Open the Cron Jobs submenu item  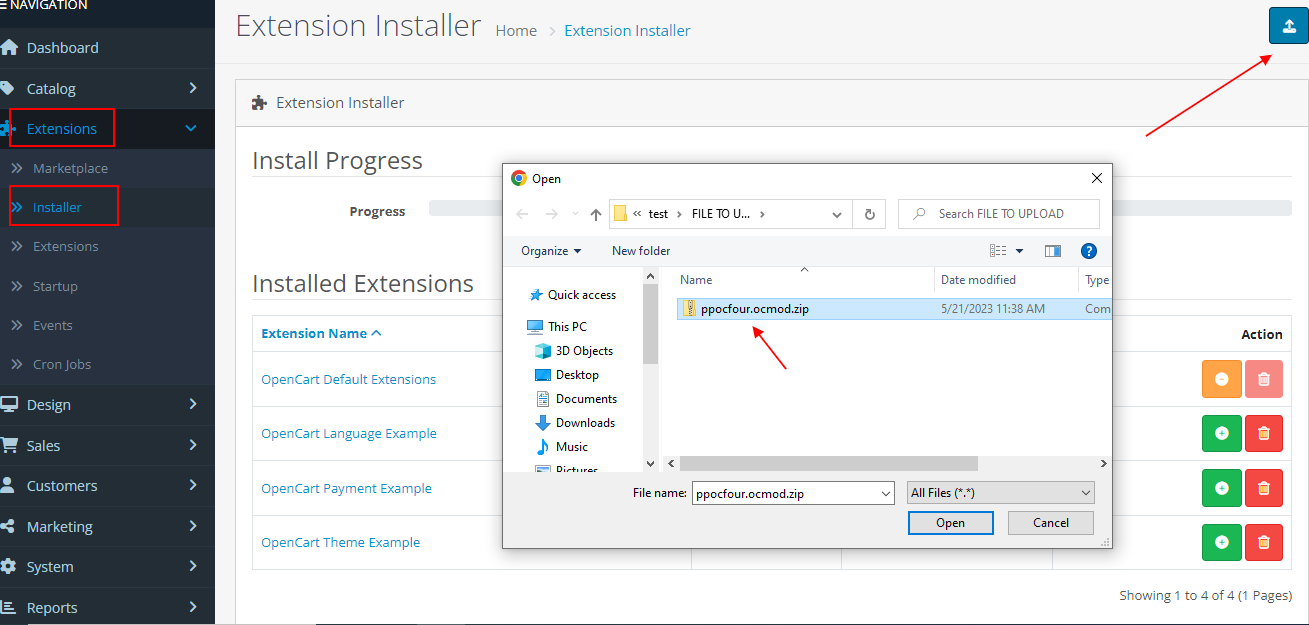point(62,364)
